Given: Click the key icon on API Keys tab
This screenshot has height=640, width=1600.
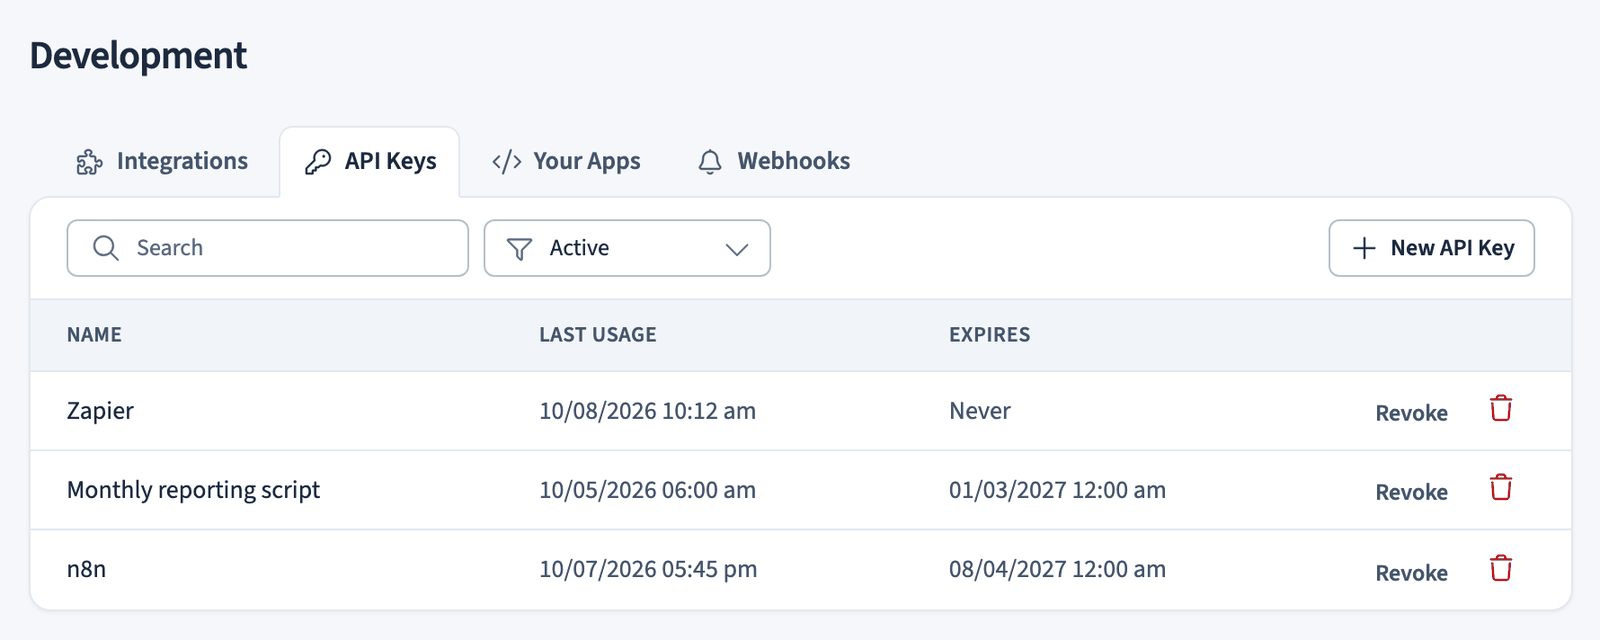Looking at the screenshot, I should [318, 162].
